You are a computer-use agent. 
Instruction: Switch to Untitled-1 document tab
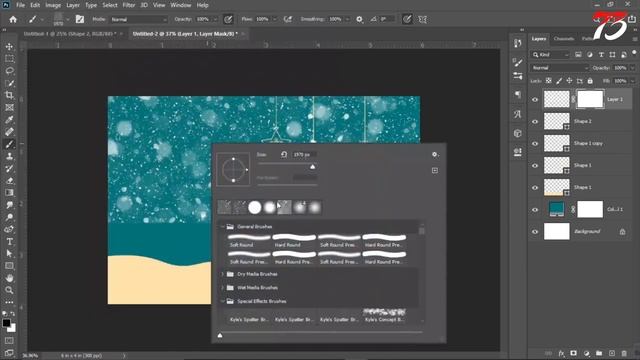click(69, 34)
